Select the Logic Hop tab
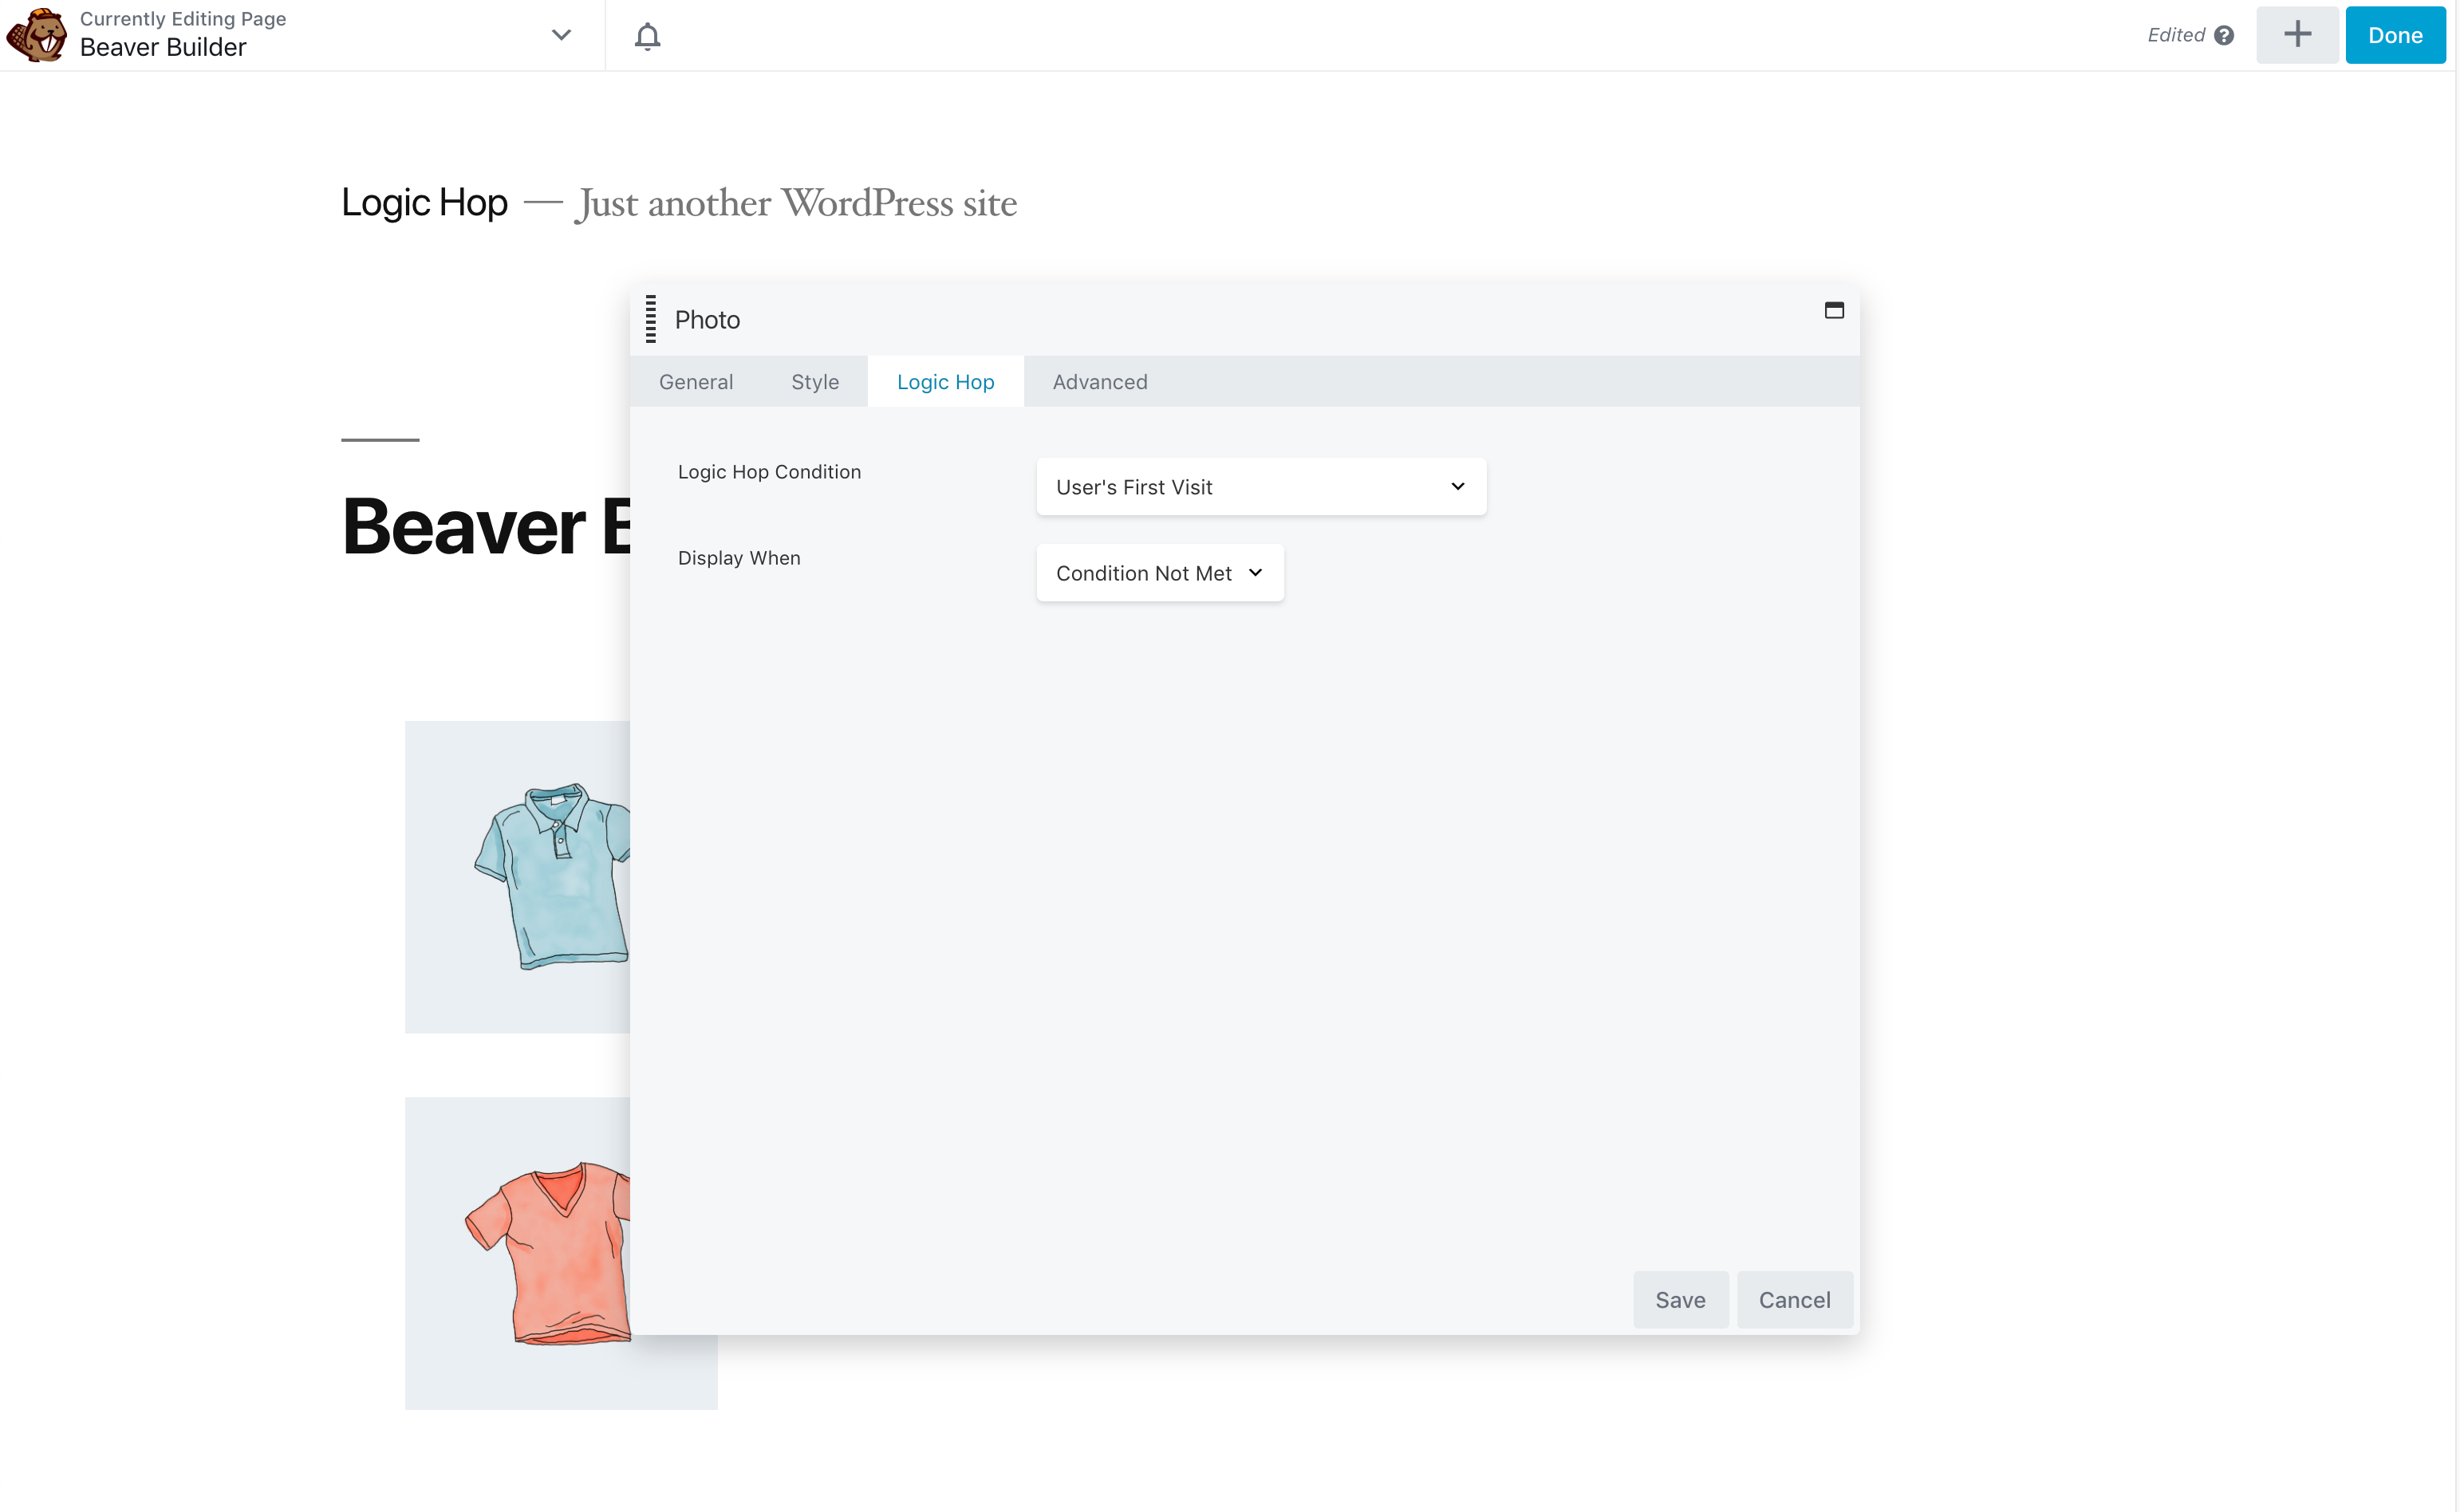The height and width of the screenshot is (1512, 2460). click(x=945, y=382)
